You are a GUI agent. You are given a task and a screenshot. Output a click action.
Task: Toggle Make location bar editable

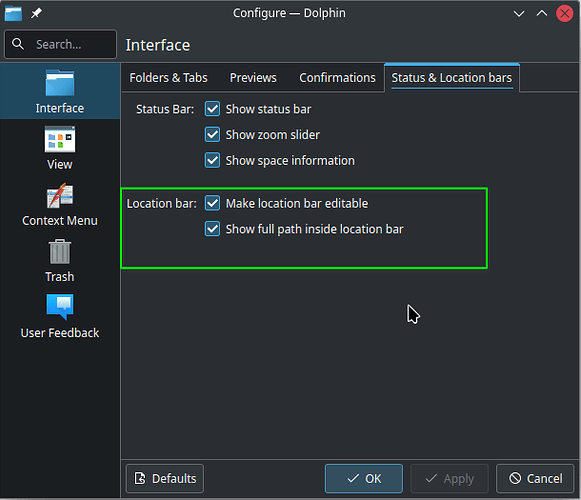point(212,203)
